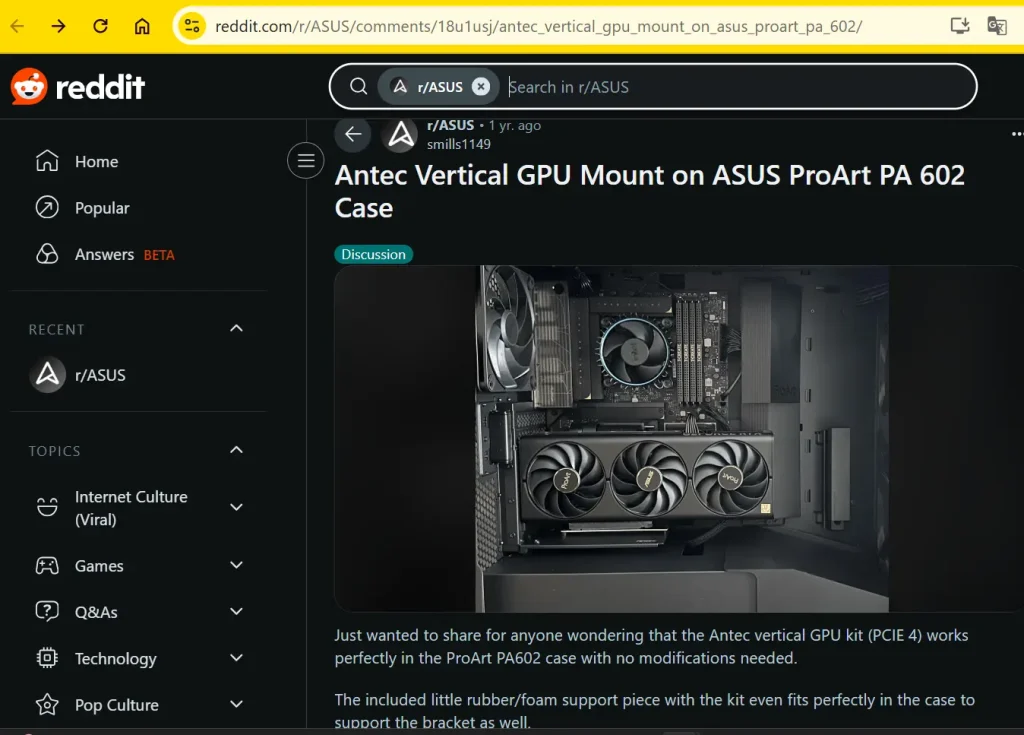Image resolution: width=1024 pixels, height=735 pixels.
Task: Click the 'included little rubber/foam' paragraph
Action: pos(654,711)
